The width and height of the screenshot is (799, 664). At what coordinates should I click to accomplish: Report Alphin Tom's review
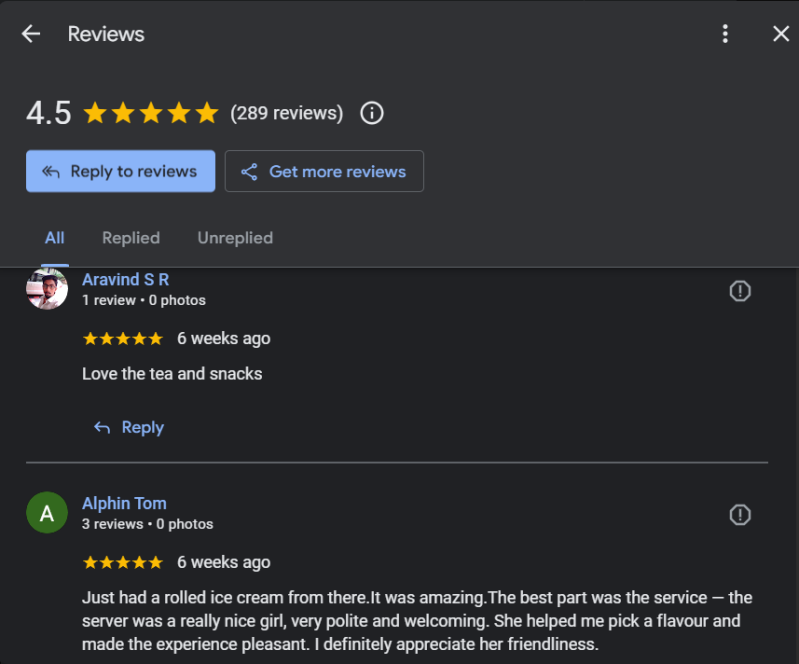pos(740,515)
